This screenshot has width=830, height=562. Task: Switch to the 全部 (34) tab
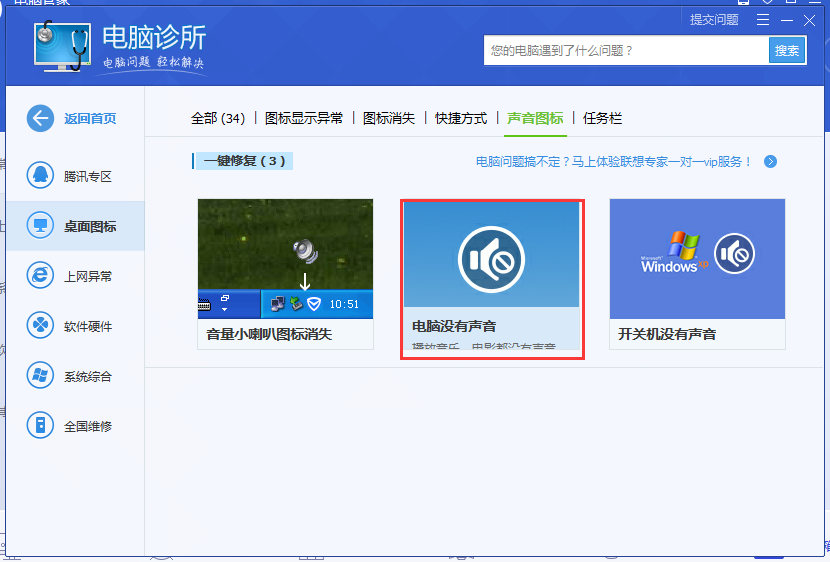pos(218,118)
